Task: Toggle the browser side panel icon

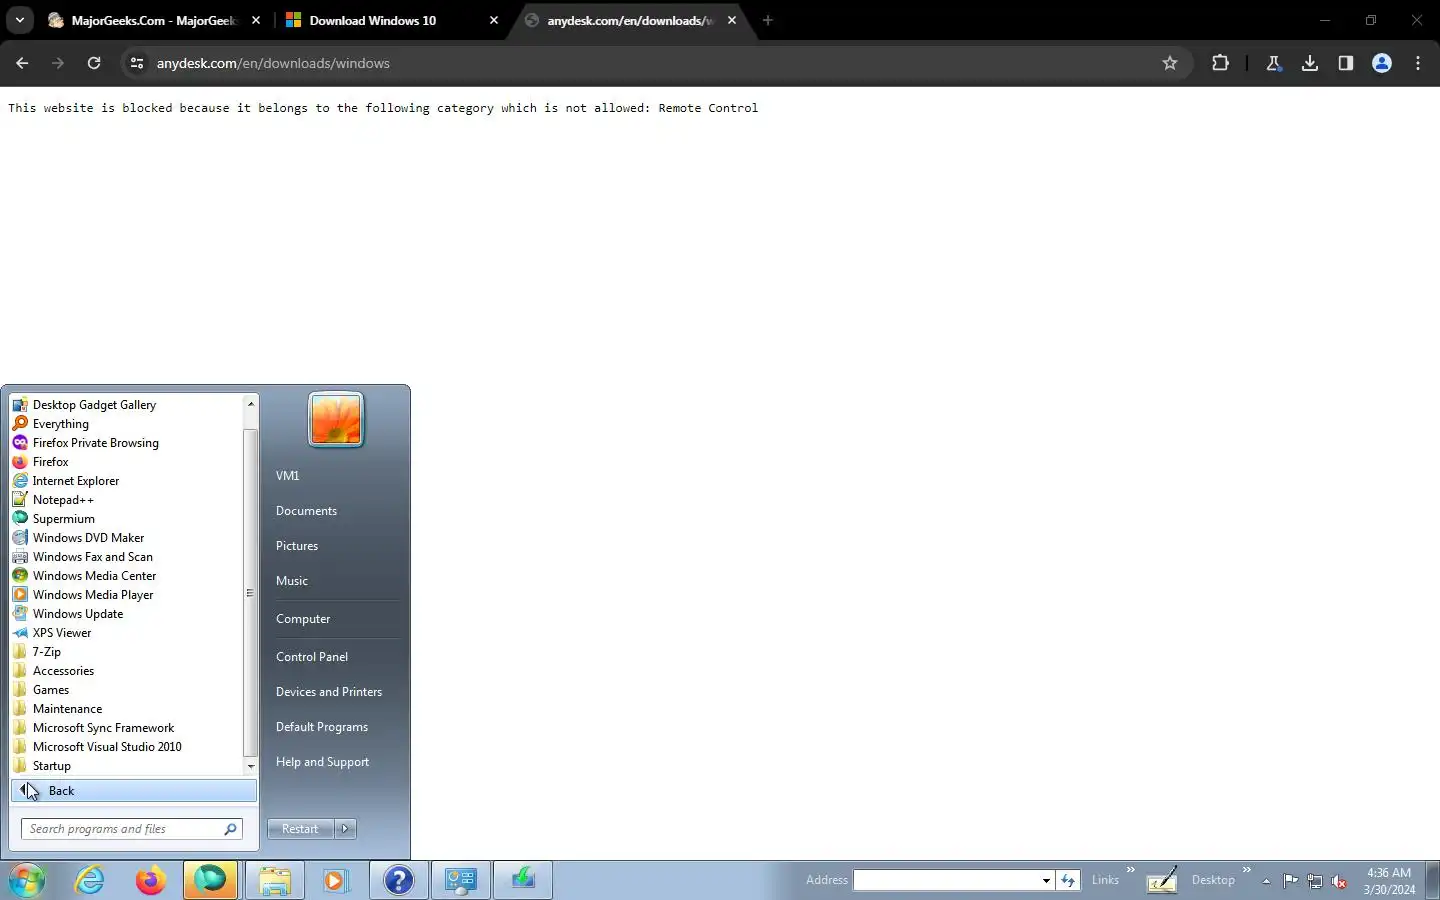Action: click(1346, 63)
